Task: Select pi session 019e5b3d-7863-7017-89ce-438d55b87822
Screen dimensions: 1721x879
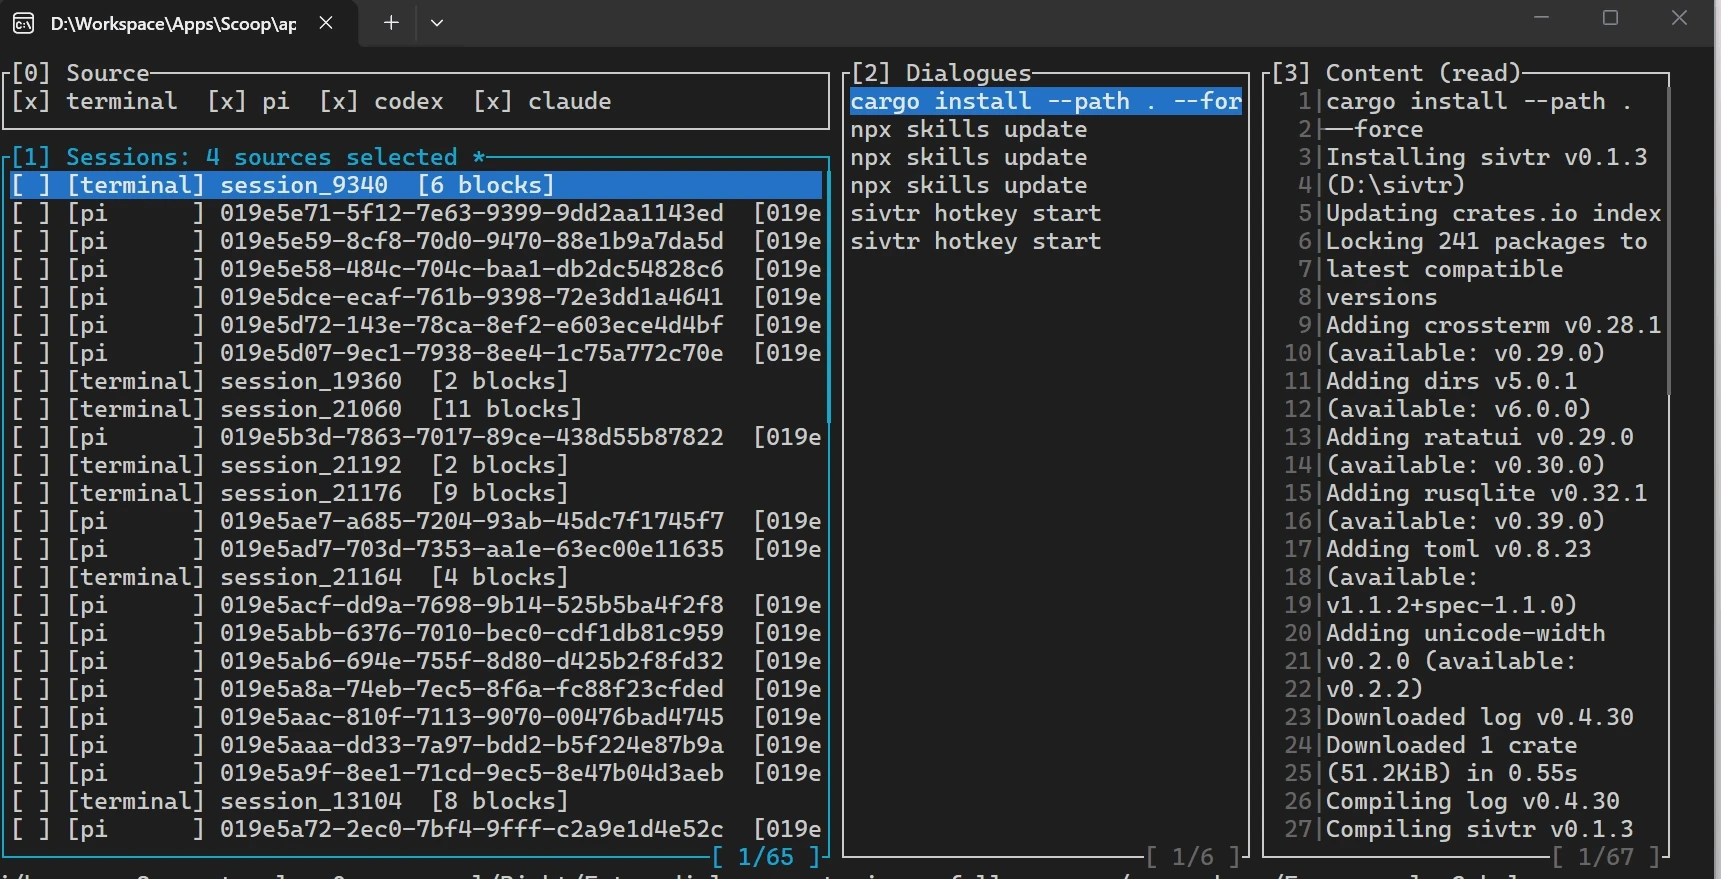Action: [x=416, y=437]
